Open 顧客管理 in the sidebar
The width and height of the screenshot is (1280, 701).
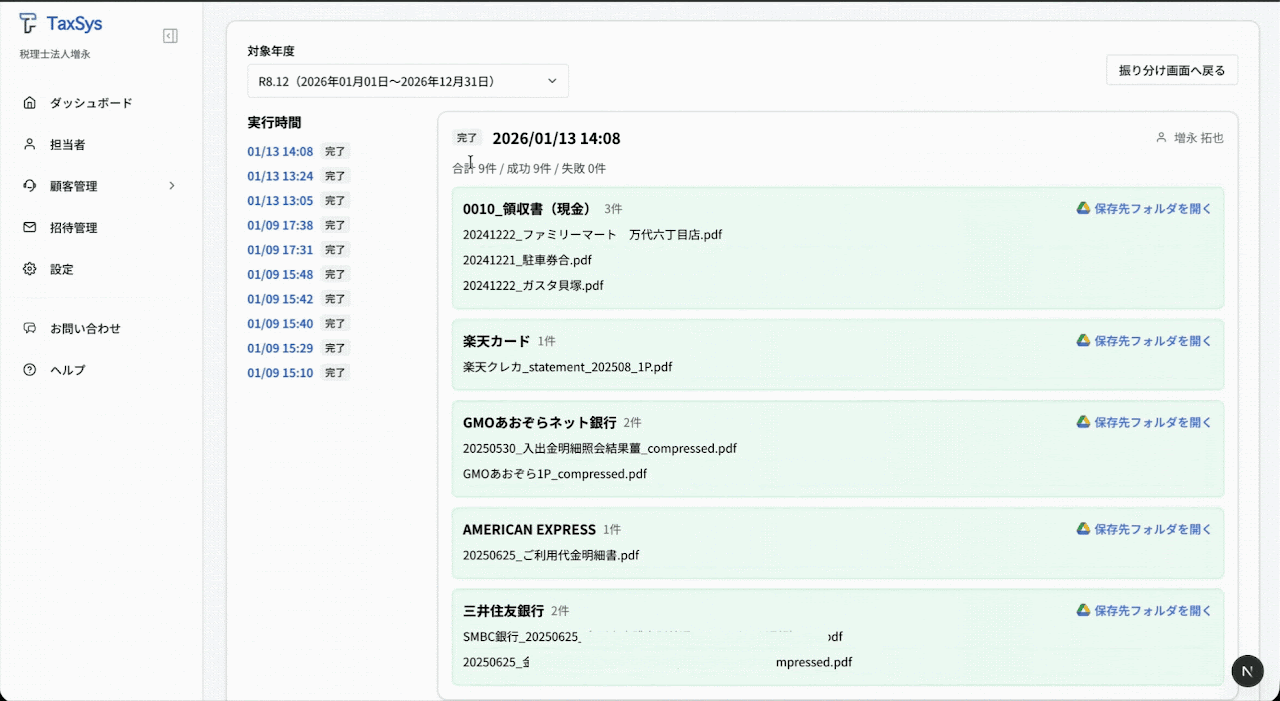click(73, 186)
